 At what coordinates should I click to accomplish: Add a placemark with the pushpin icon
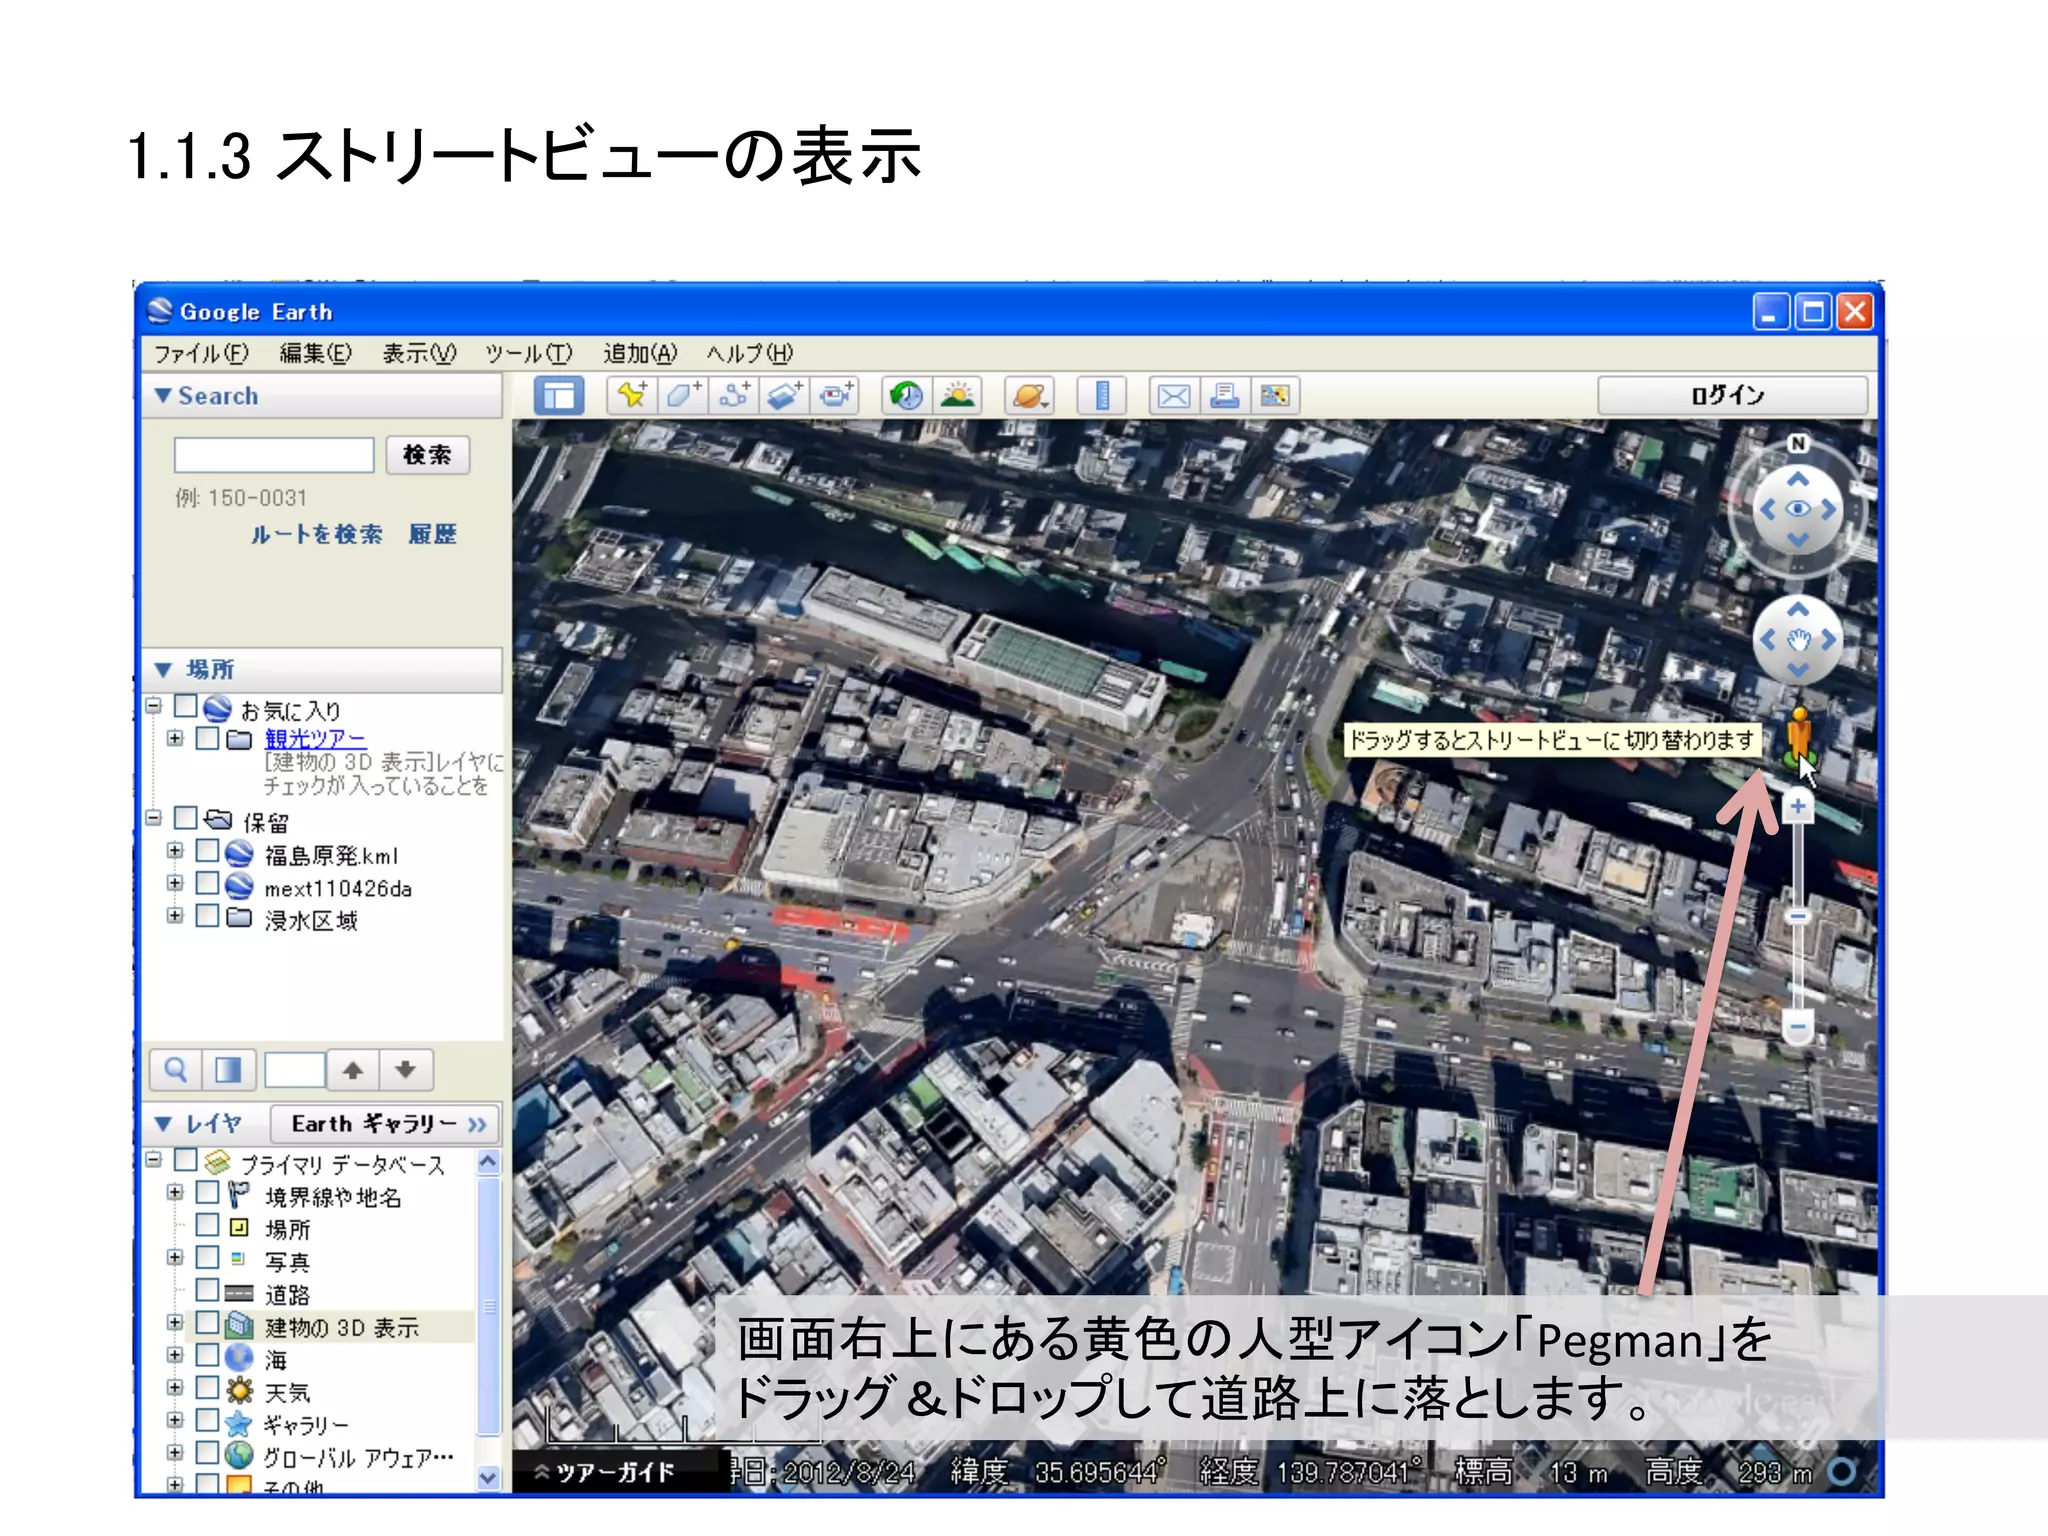[x=632, y=396]
